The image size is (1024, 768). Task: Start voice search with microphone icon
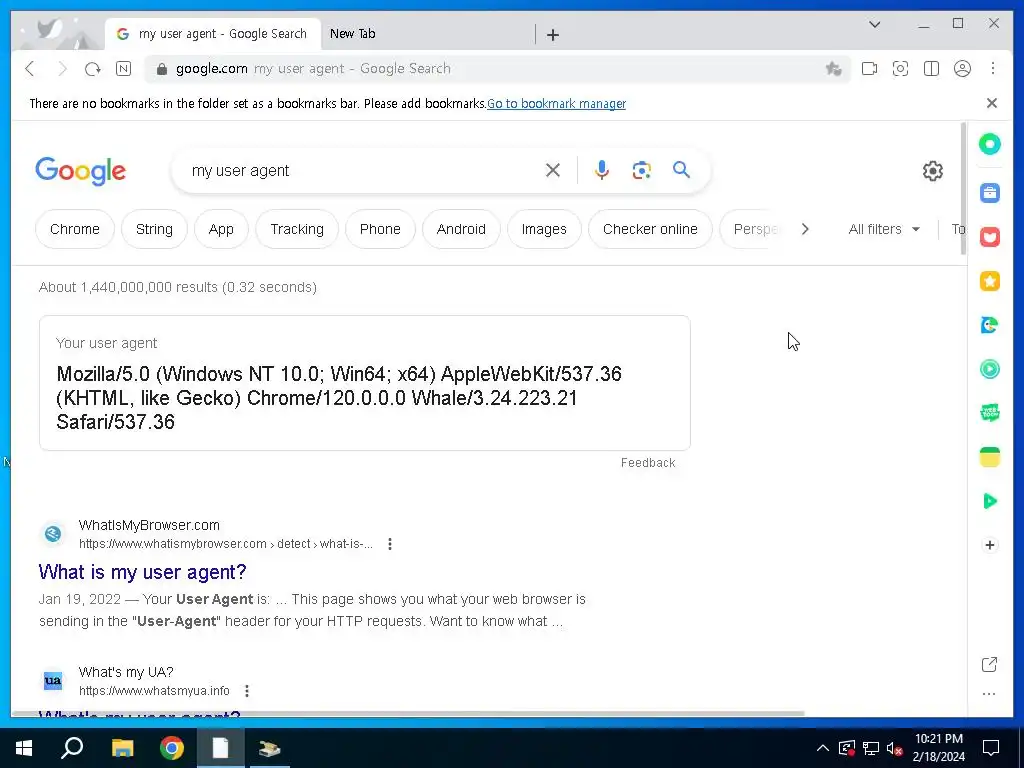(x=601, y=170)
